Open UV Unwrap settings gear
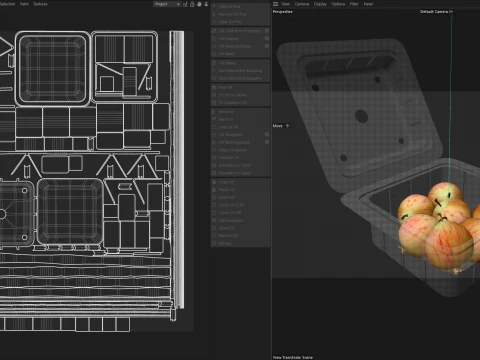Image resolution: width=480 pixels, height=360 pixels. pyautogui.click(x=267, y=38)
